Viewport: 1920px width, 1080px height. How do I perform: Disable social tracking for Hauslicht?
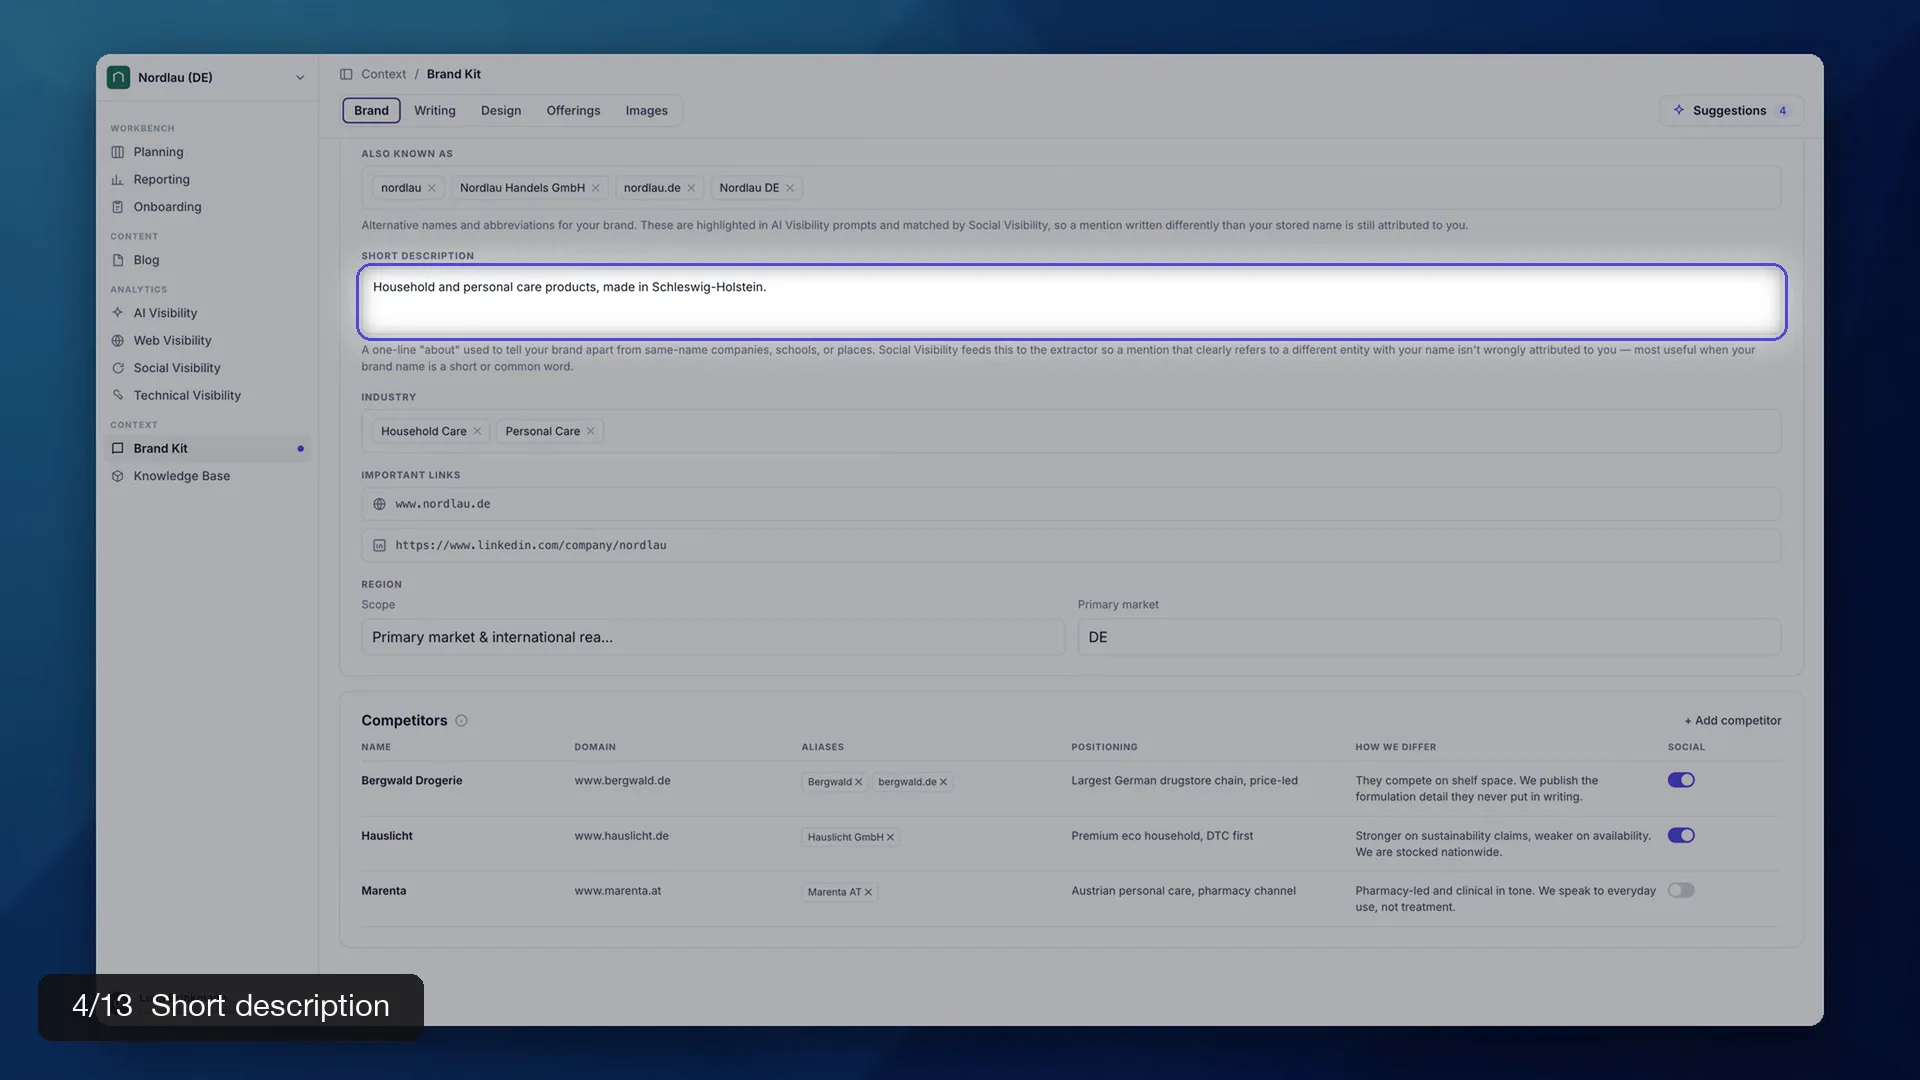coord(1681,835)
